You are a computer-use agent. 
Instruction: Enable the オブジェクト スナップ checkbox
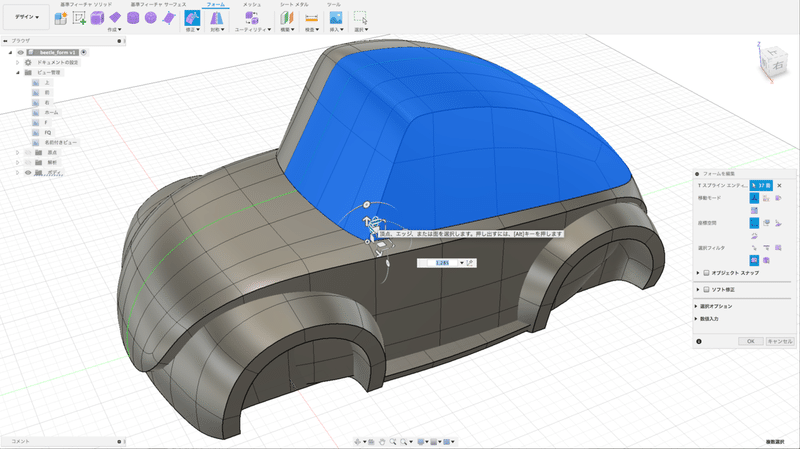point(704,272)
